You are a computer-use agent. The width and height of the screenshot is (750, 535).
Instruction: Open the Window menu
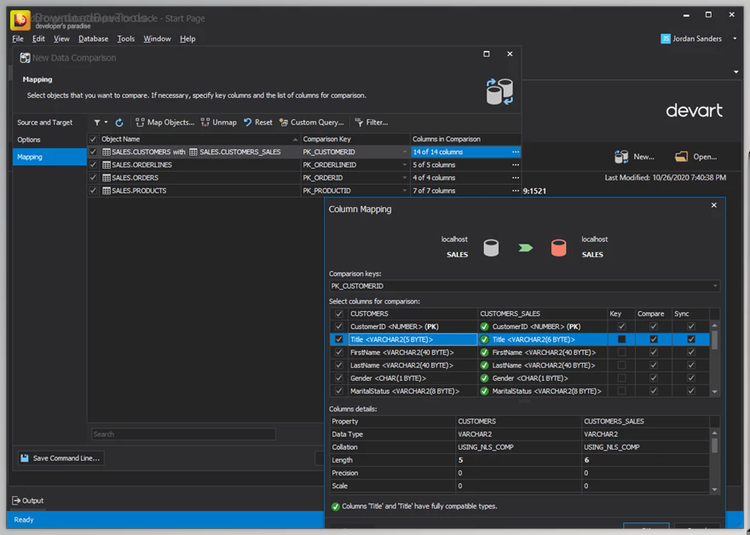tap(157, 39)
